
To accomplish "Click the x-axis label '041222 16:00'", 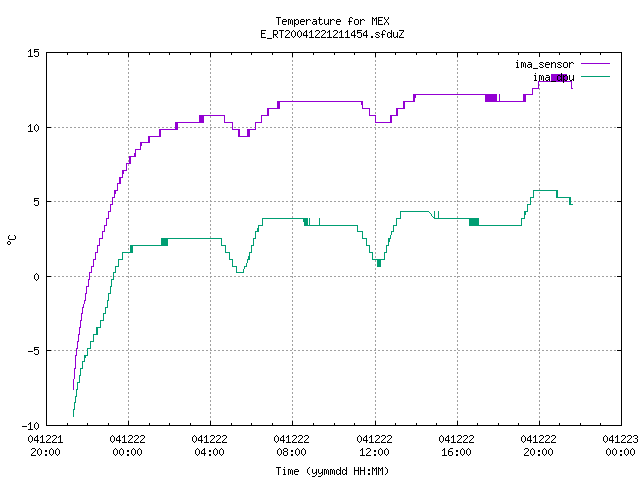I will 456,446.
